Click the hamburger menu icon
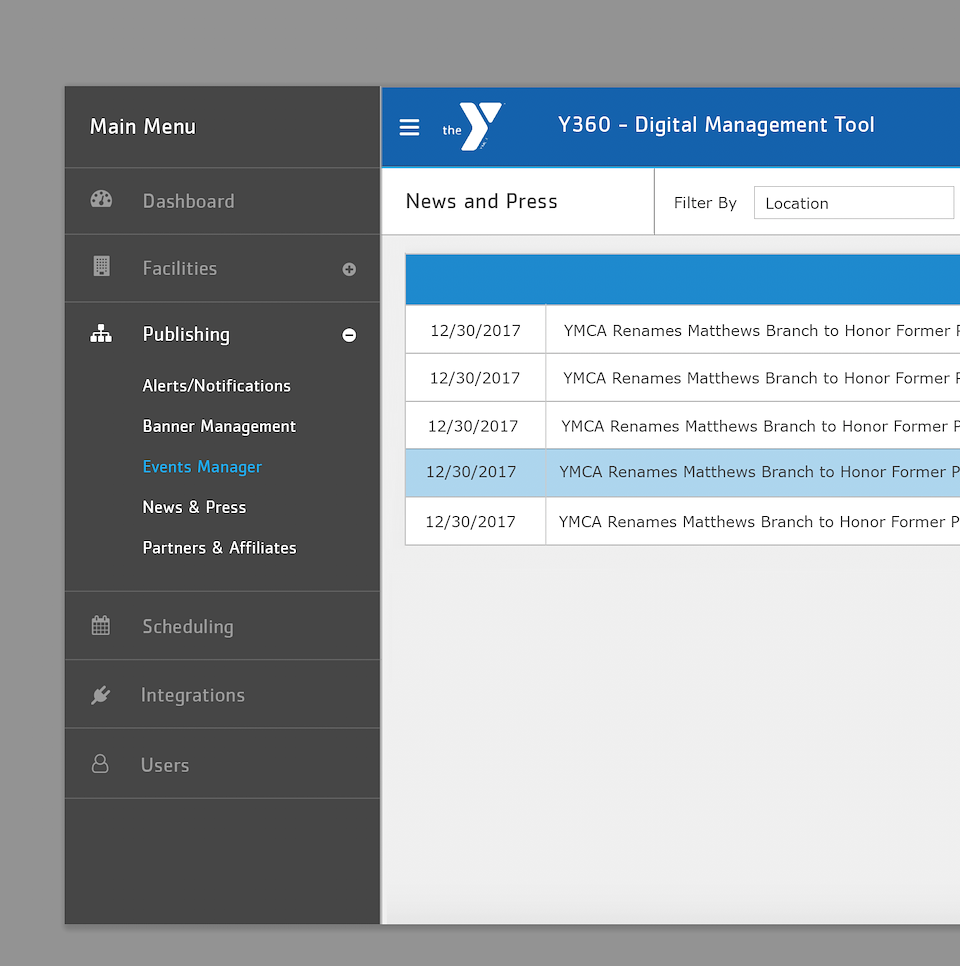The height and width of the screenshot is (966, 960). (409, 127)
